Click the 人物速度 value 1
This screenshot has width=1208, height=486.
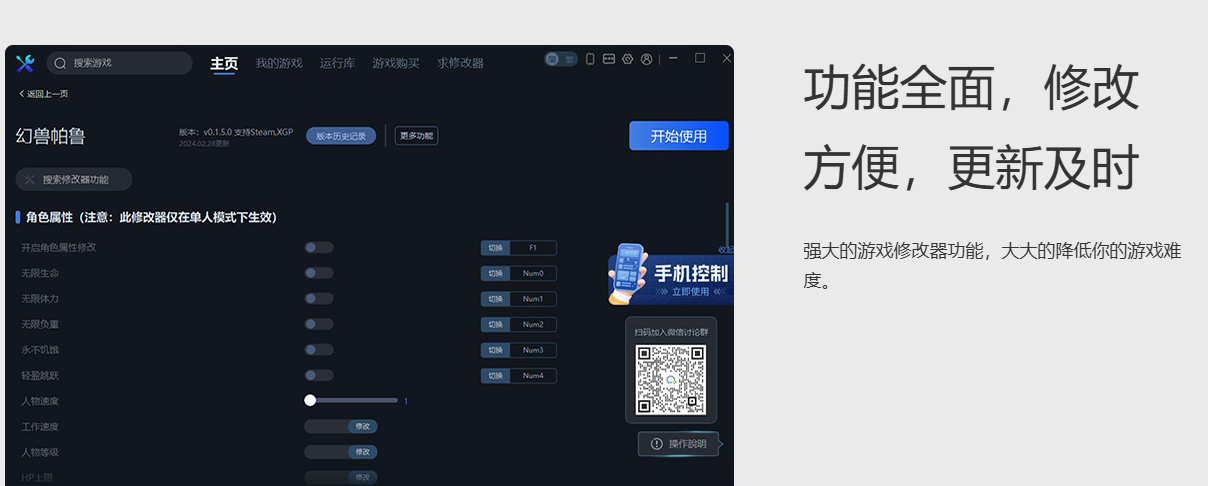pyautogui.click(x=406, y=401)
